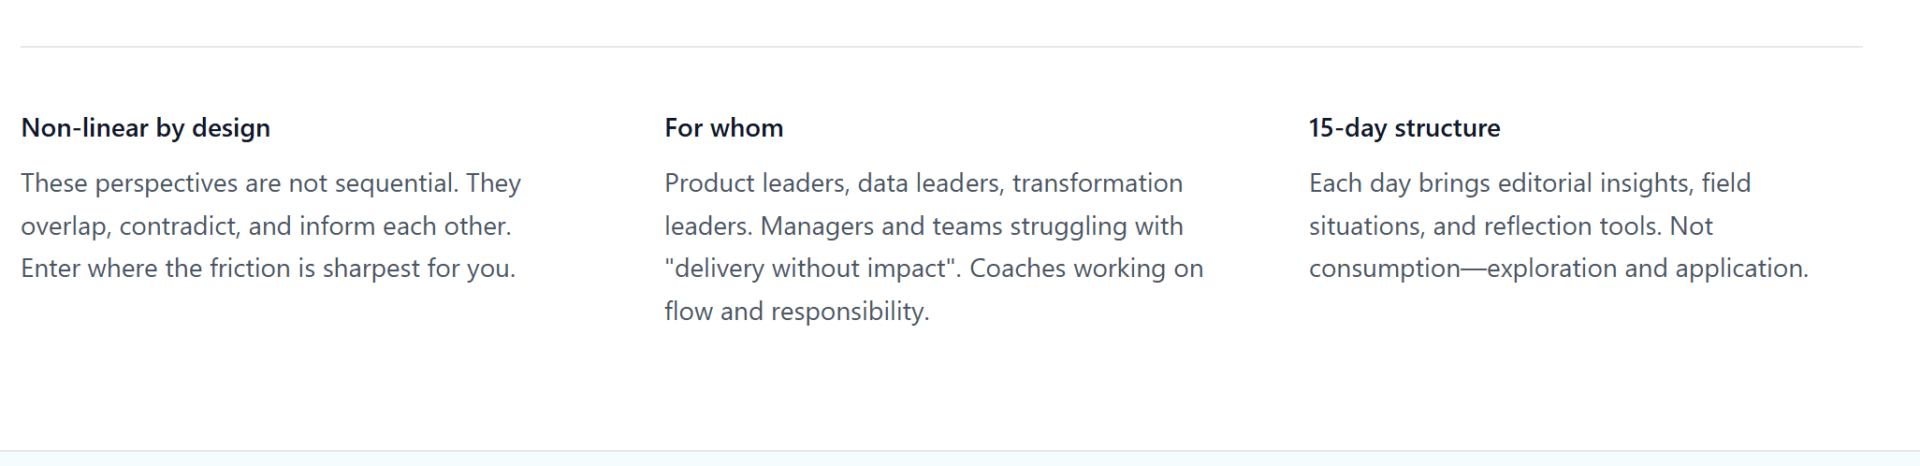Click the "consumption—exploration and application." line
This screenshot has height=466, width=1920.
coord(1558,268)
